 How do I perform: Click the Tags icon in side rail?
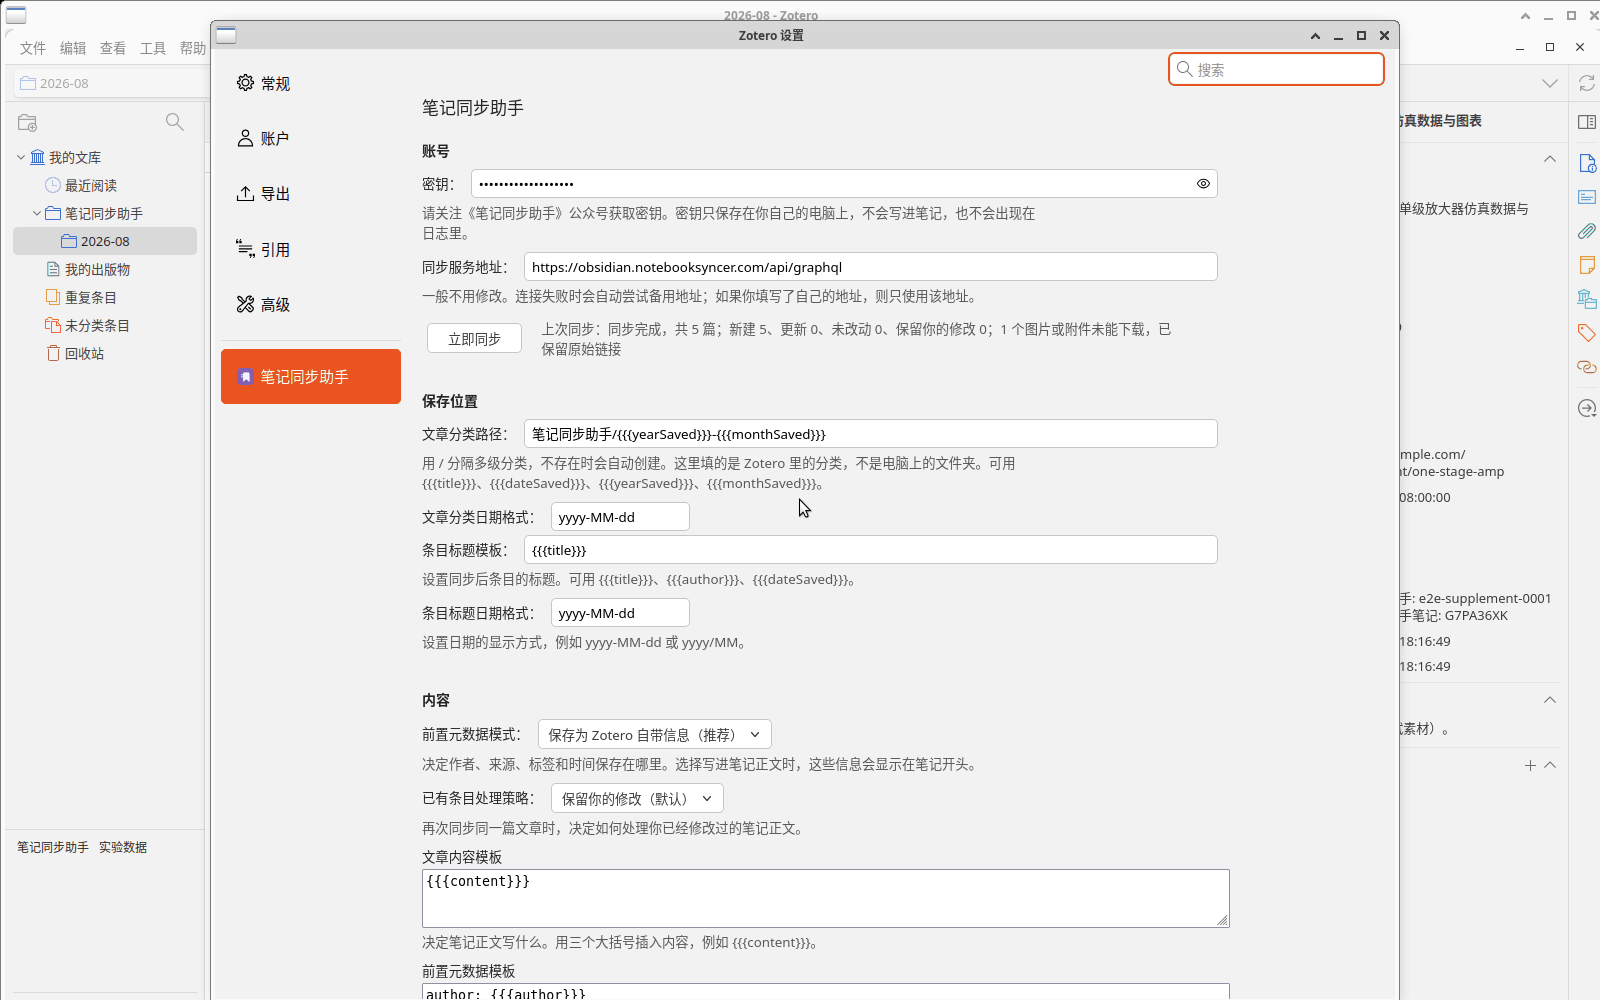point(1587,333)
